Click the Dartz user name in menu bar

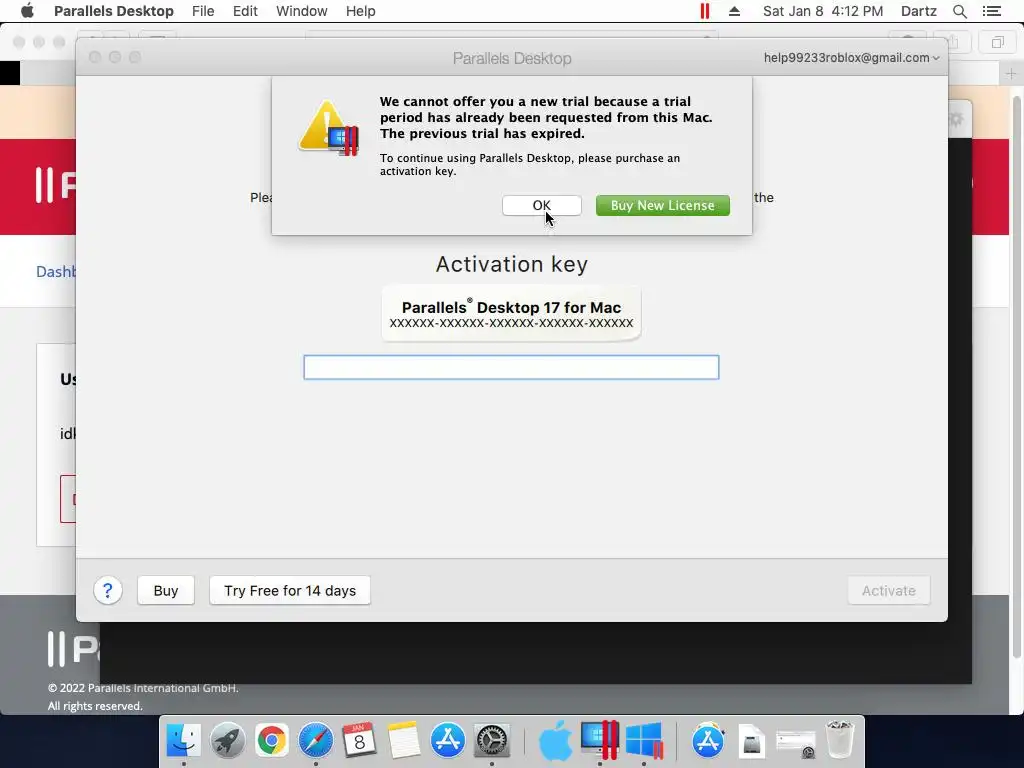click(918, 11)
